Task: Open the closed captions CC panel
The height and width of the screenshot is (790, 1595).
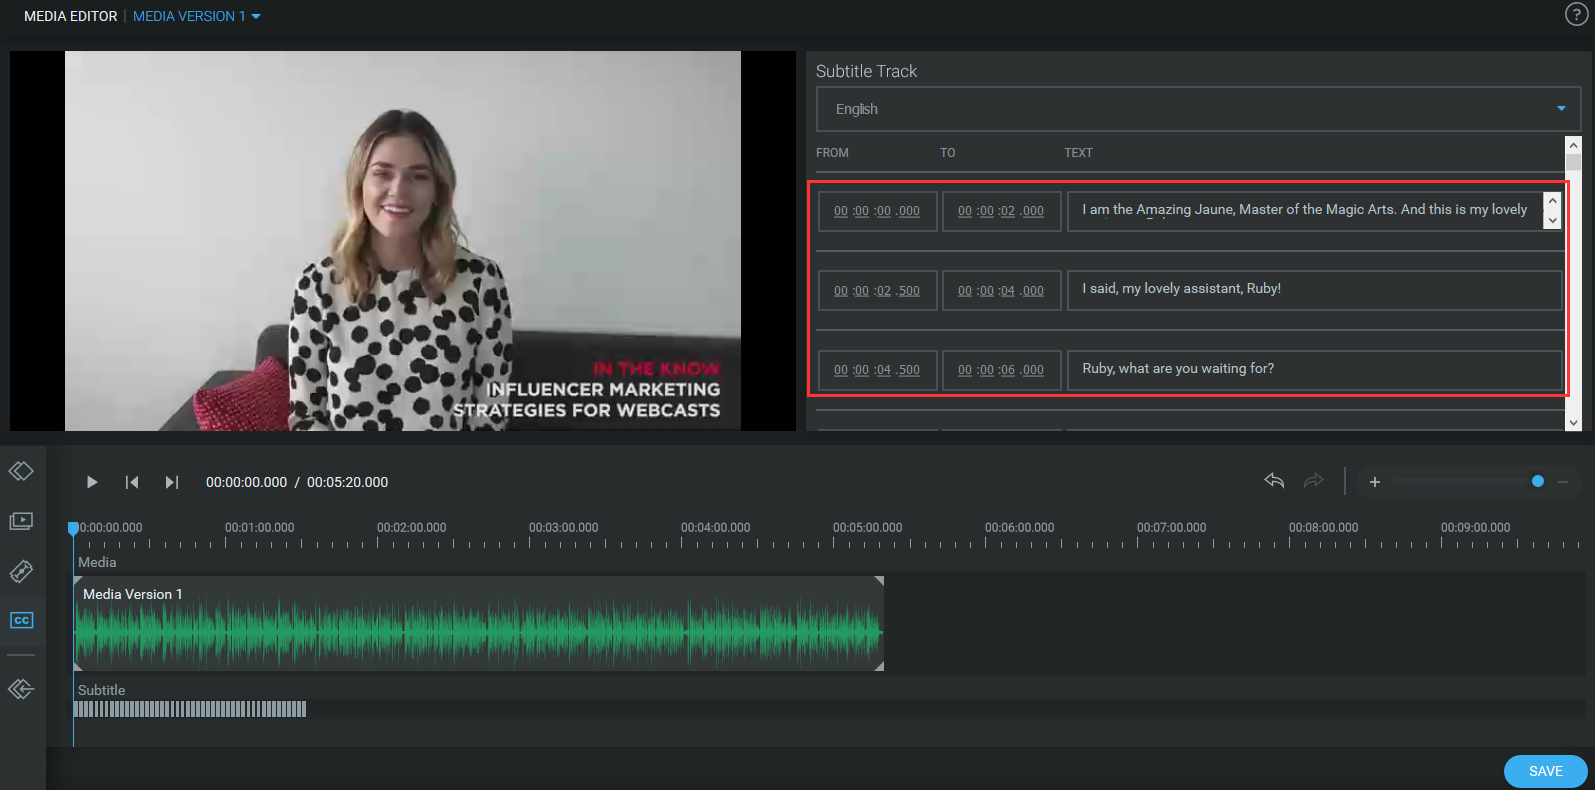Action: 22,620
